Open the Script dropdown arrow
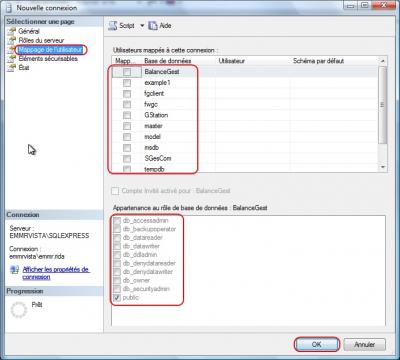Viewport: 400px width, 360px height. coord(142,26)
